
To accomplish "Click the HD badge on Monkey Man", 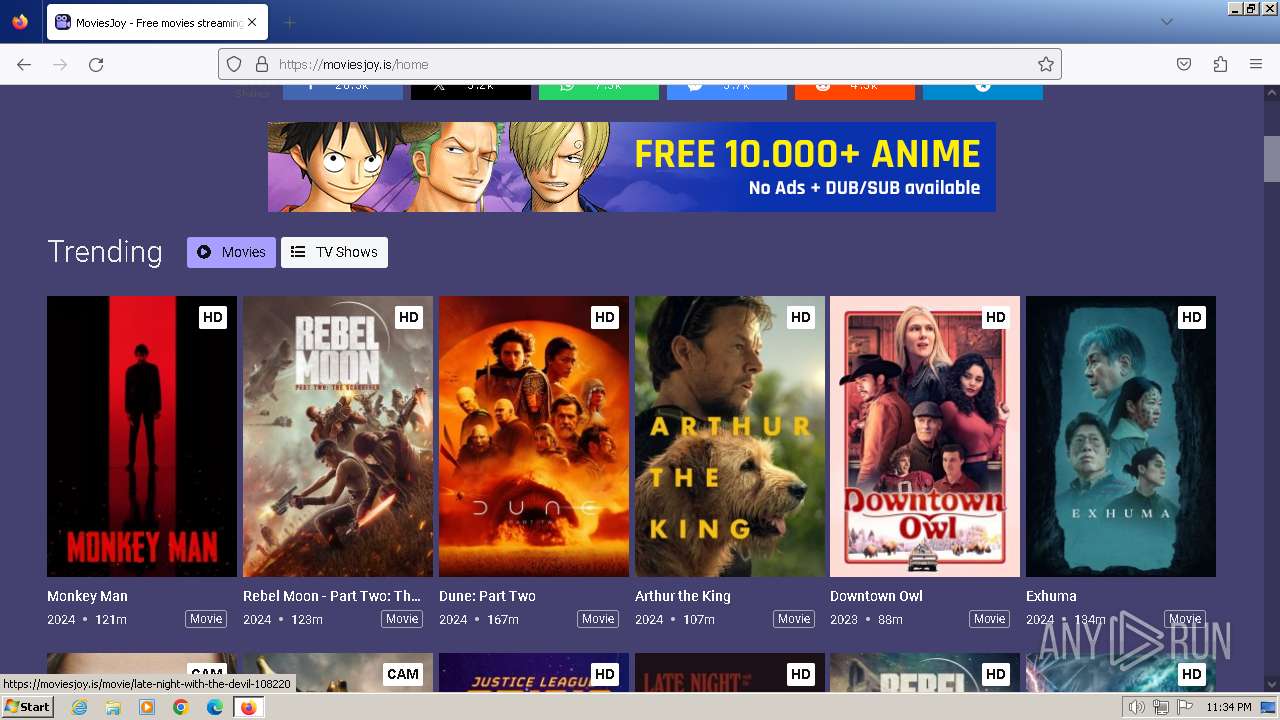I will [x=213, y=317].
